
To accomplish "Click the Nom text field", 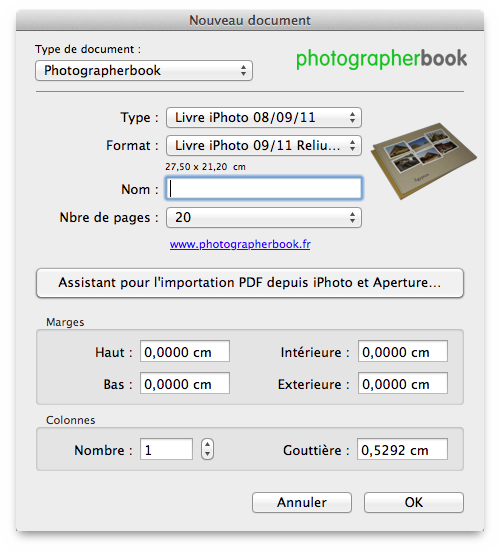I will 264,188.
